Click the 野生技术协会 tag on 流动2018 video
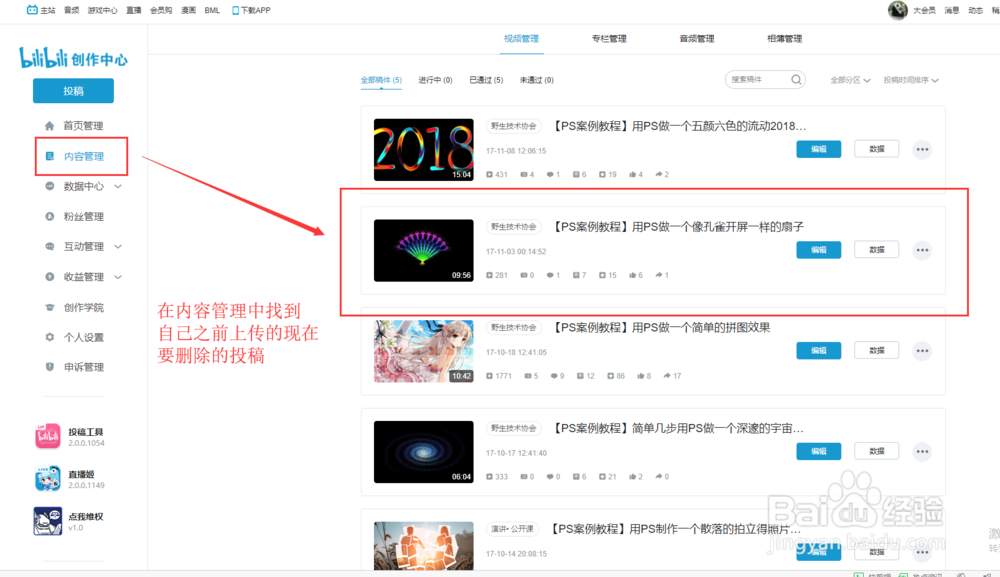The height and width of the screenshot is (577, 1000). (513, 126)
